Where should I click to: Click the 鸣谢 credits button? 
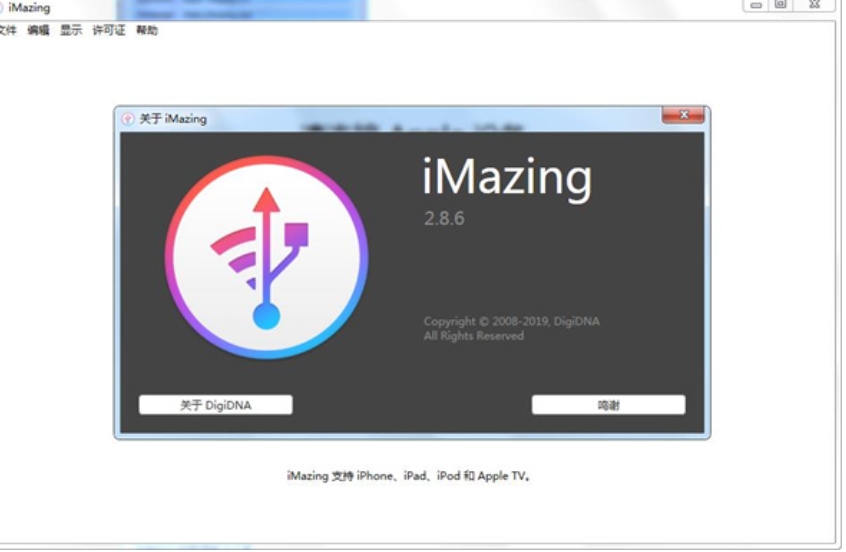point(609,405)
